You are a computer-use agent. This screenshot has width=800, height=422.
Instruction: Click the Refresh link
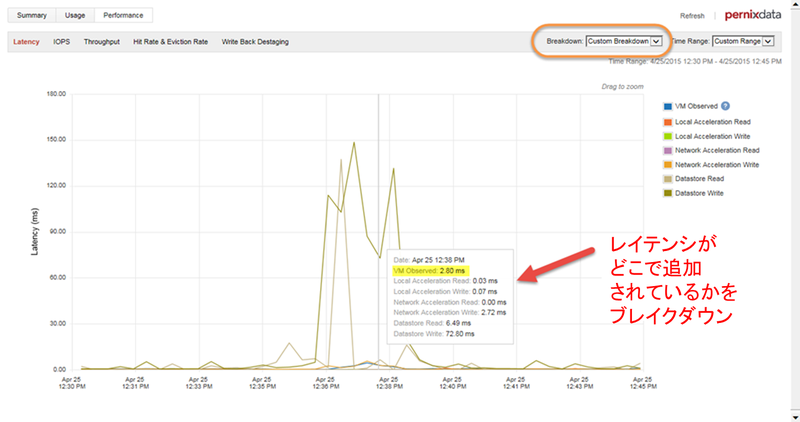pos(692,16)
